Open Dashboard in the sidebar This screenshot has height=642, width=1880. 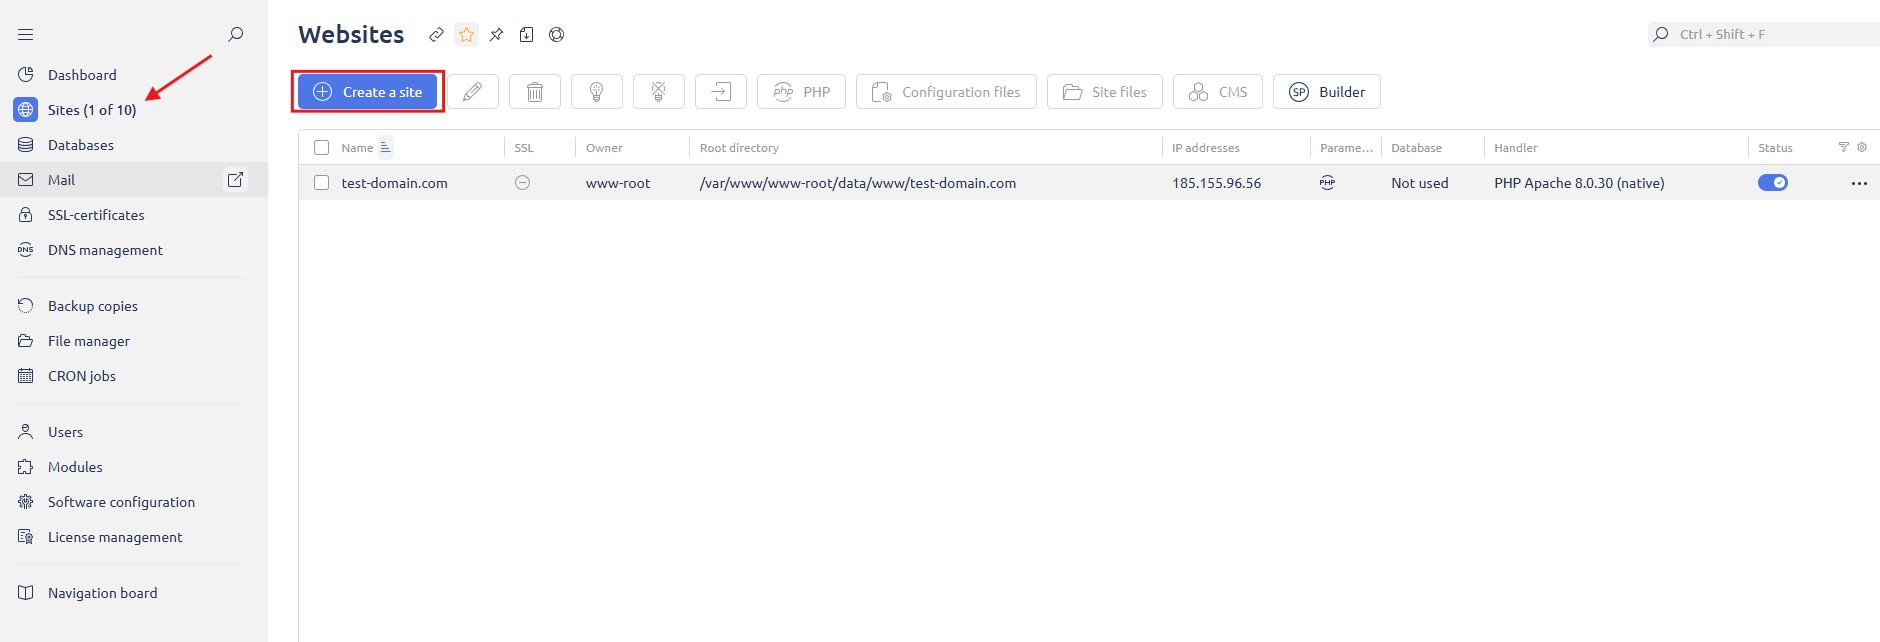(82, 75)
